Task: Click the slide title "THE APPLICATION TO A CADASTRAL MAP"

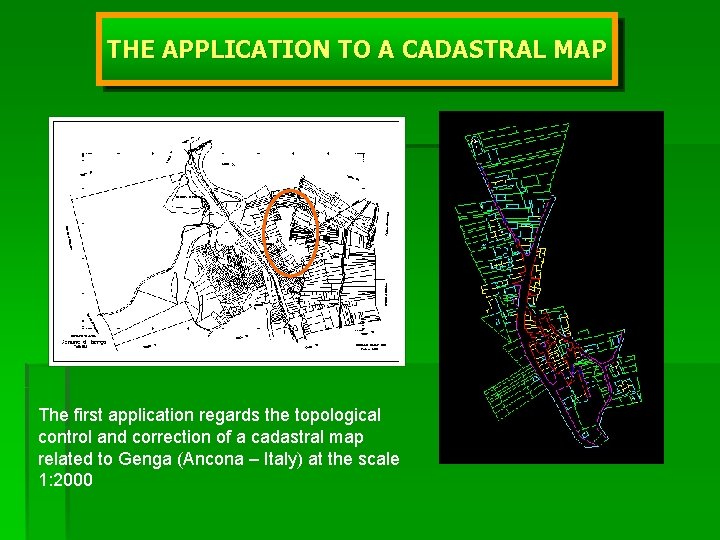Action: pos(356,49)
